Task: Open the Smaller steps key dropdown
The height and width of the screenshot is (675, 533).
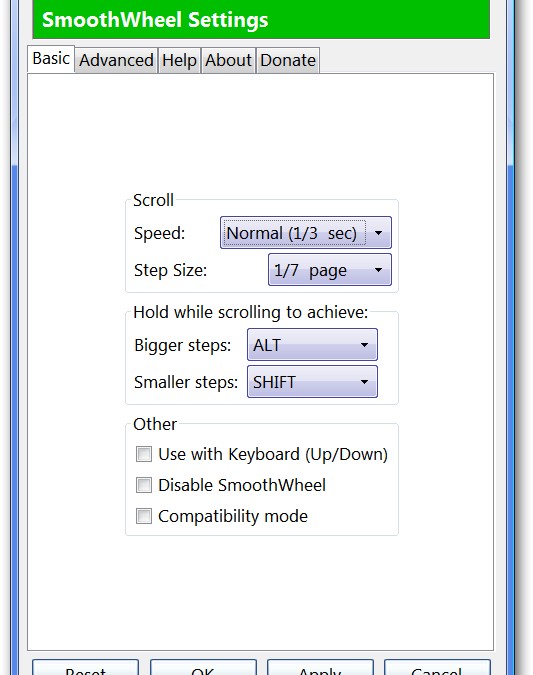Action: click(x=312, y=382)
